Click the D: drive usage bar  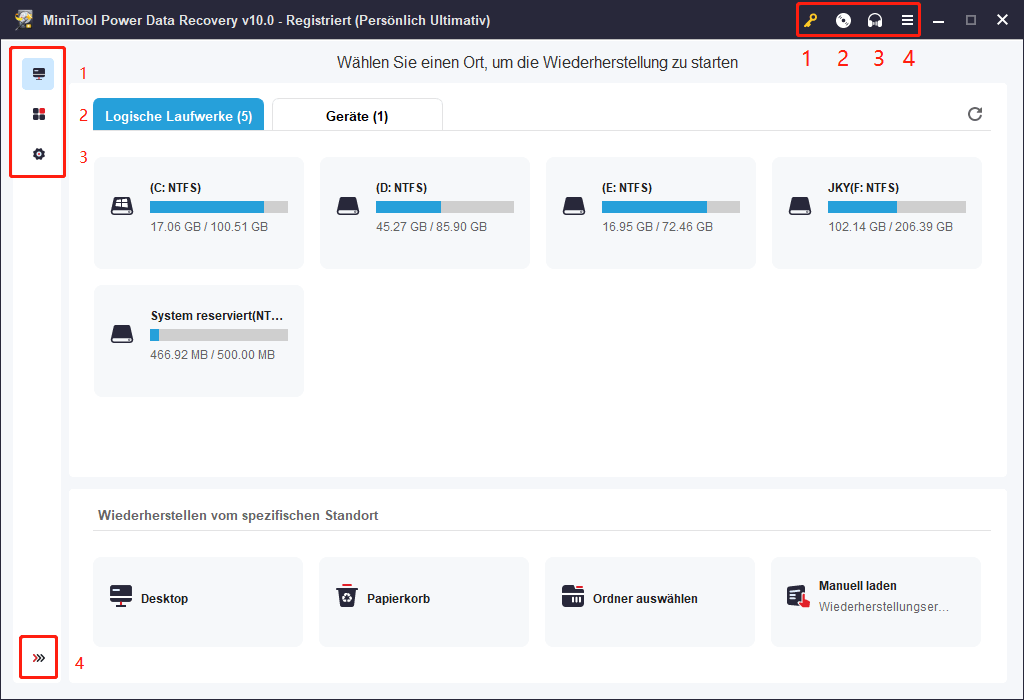coord(445,207)
